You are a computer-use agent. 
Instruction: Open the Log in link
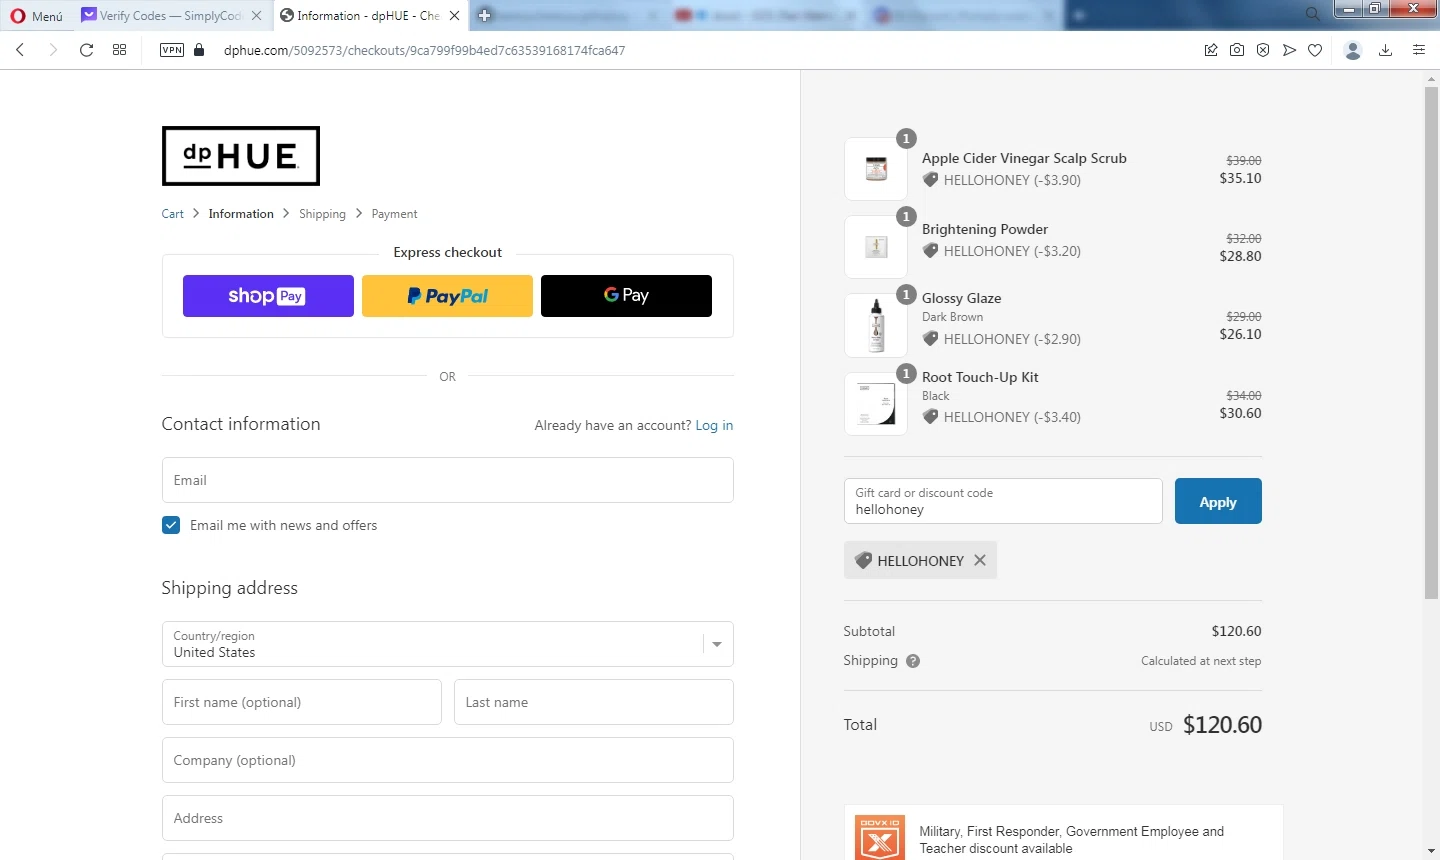(x=714, y=425)
